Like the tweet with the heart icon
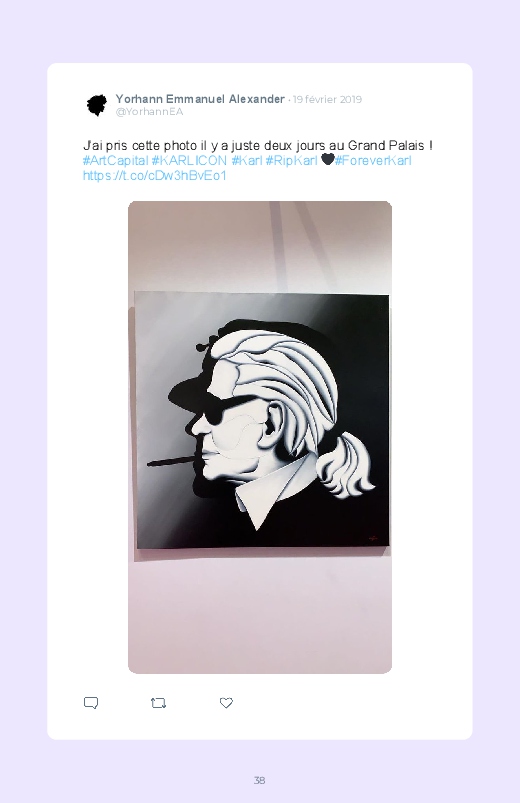 pyautogui.click(x=226, y=703)
